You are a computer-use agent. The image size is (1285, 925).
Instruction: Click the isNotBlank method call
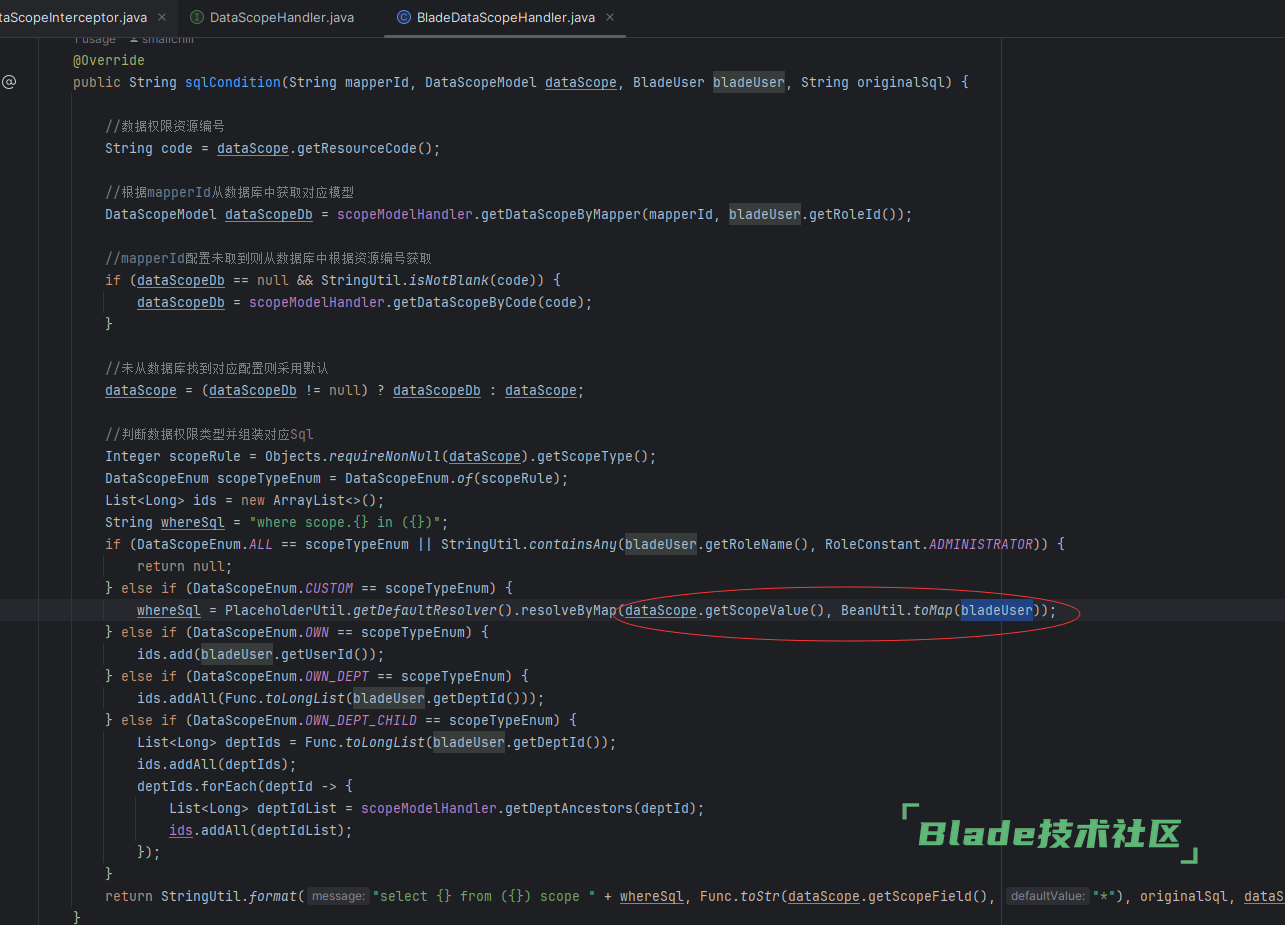pyautogui.click(x=449, y=280)
